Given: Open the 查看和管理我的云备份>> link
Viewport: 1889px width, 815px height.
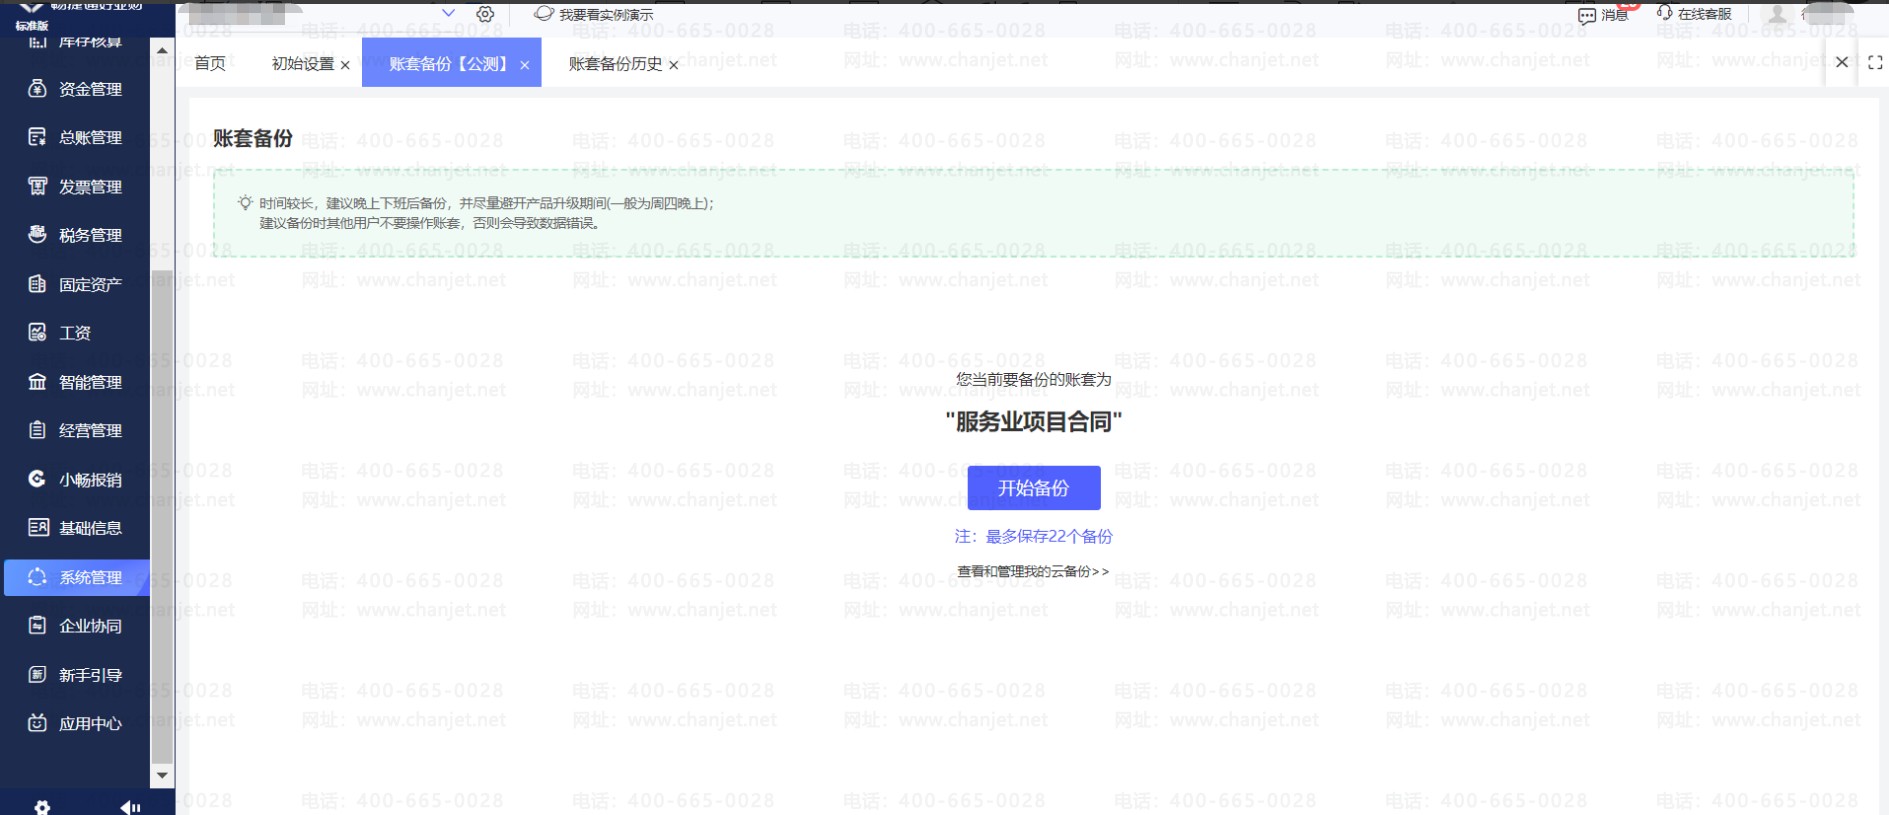Looking at the screenshot, I should pyautogui.click(x=1033, y=571).
